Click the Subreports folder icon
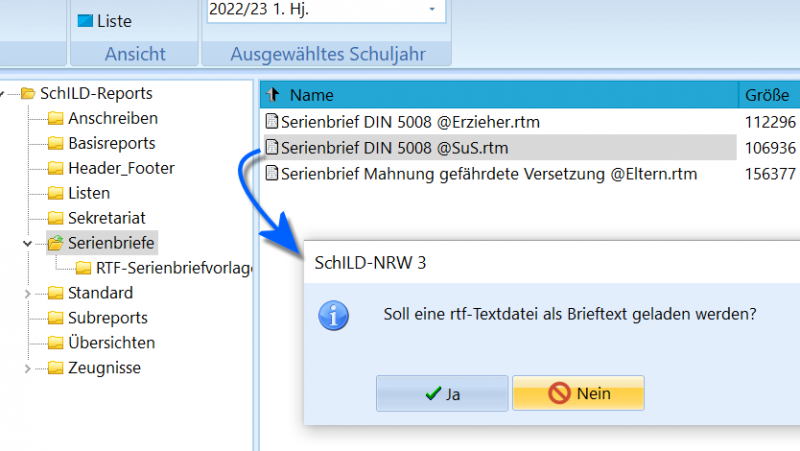 point(55,318)
